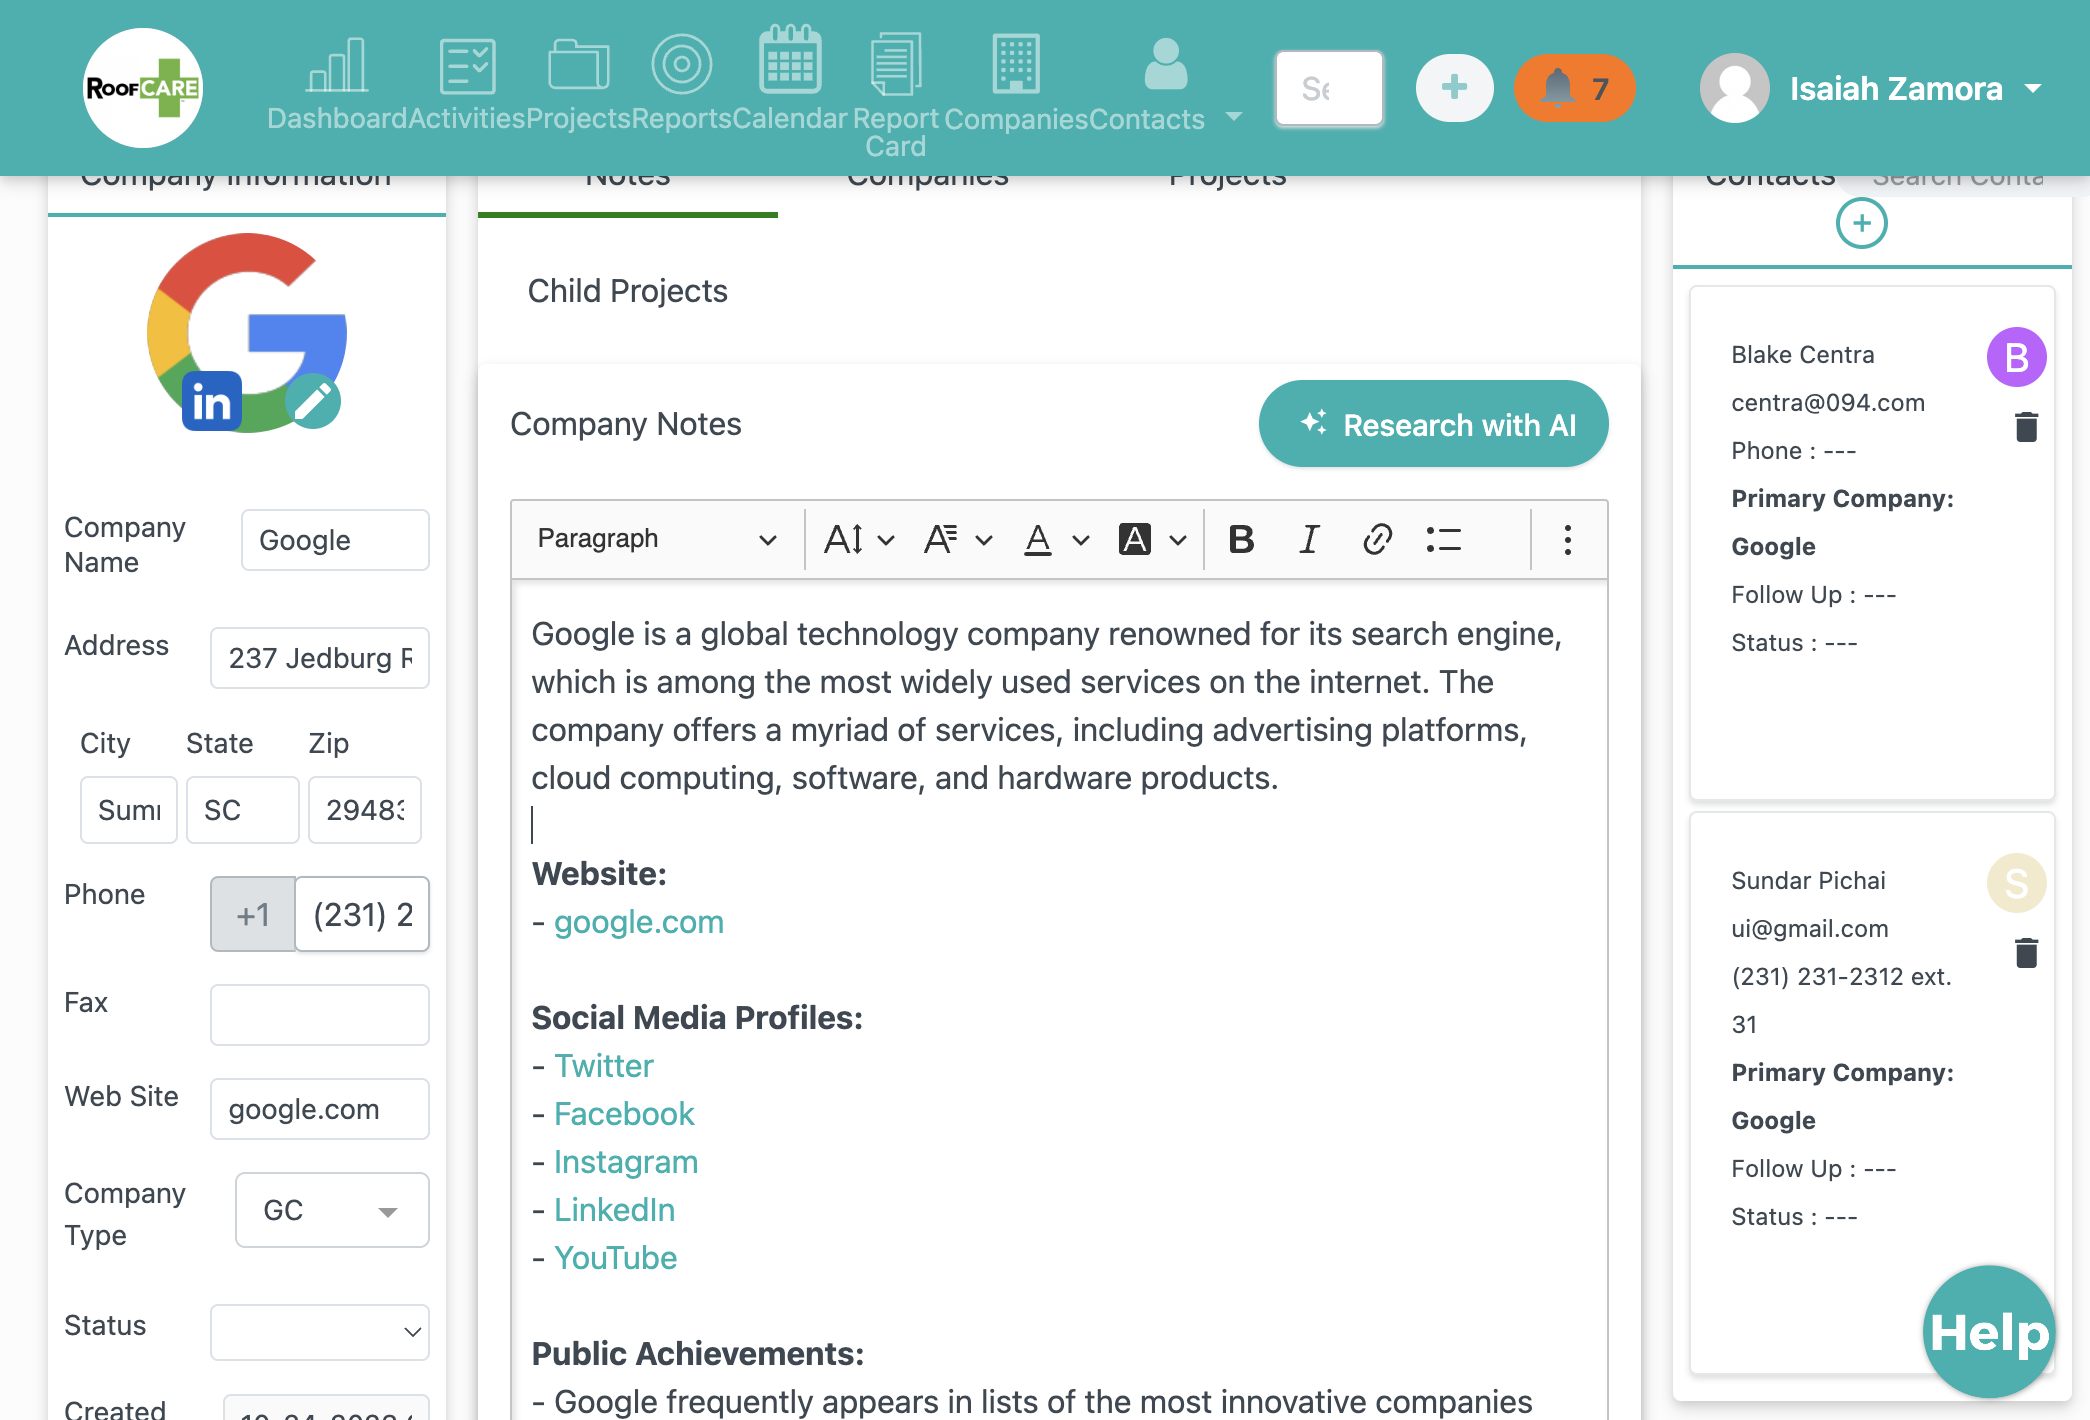Image resolution: width=2090 pixels, height=1420 pixels.
Task: Click the plus quick-add button in header
Action: click(1455, 88)
